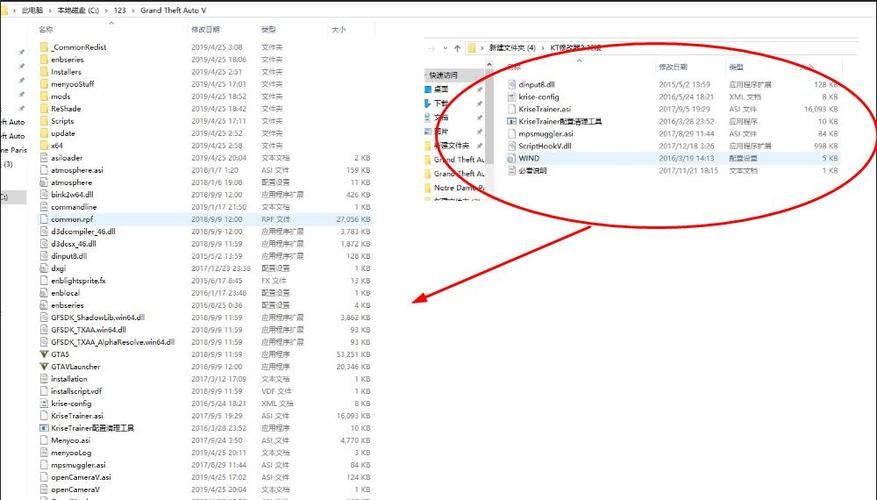Screen dimensions: 877x500
Task: Click the WIND settings file icon
Action: [511, 158]
